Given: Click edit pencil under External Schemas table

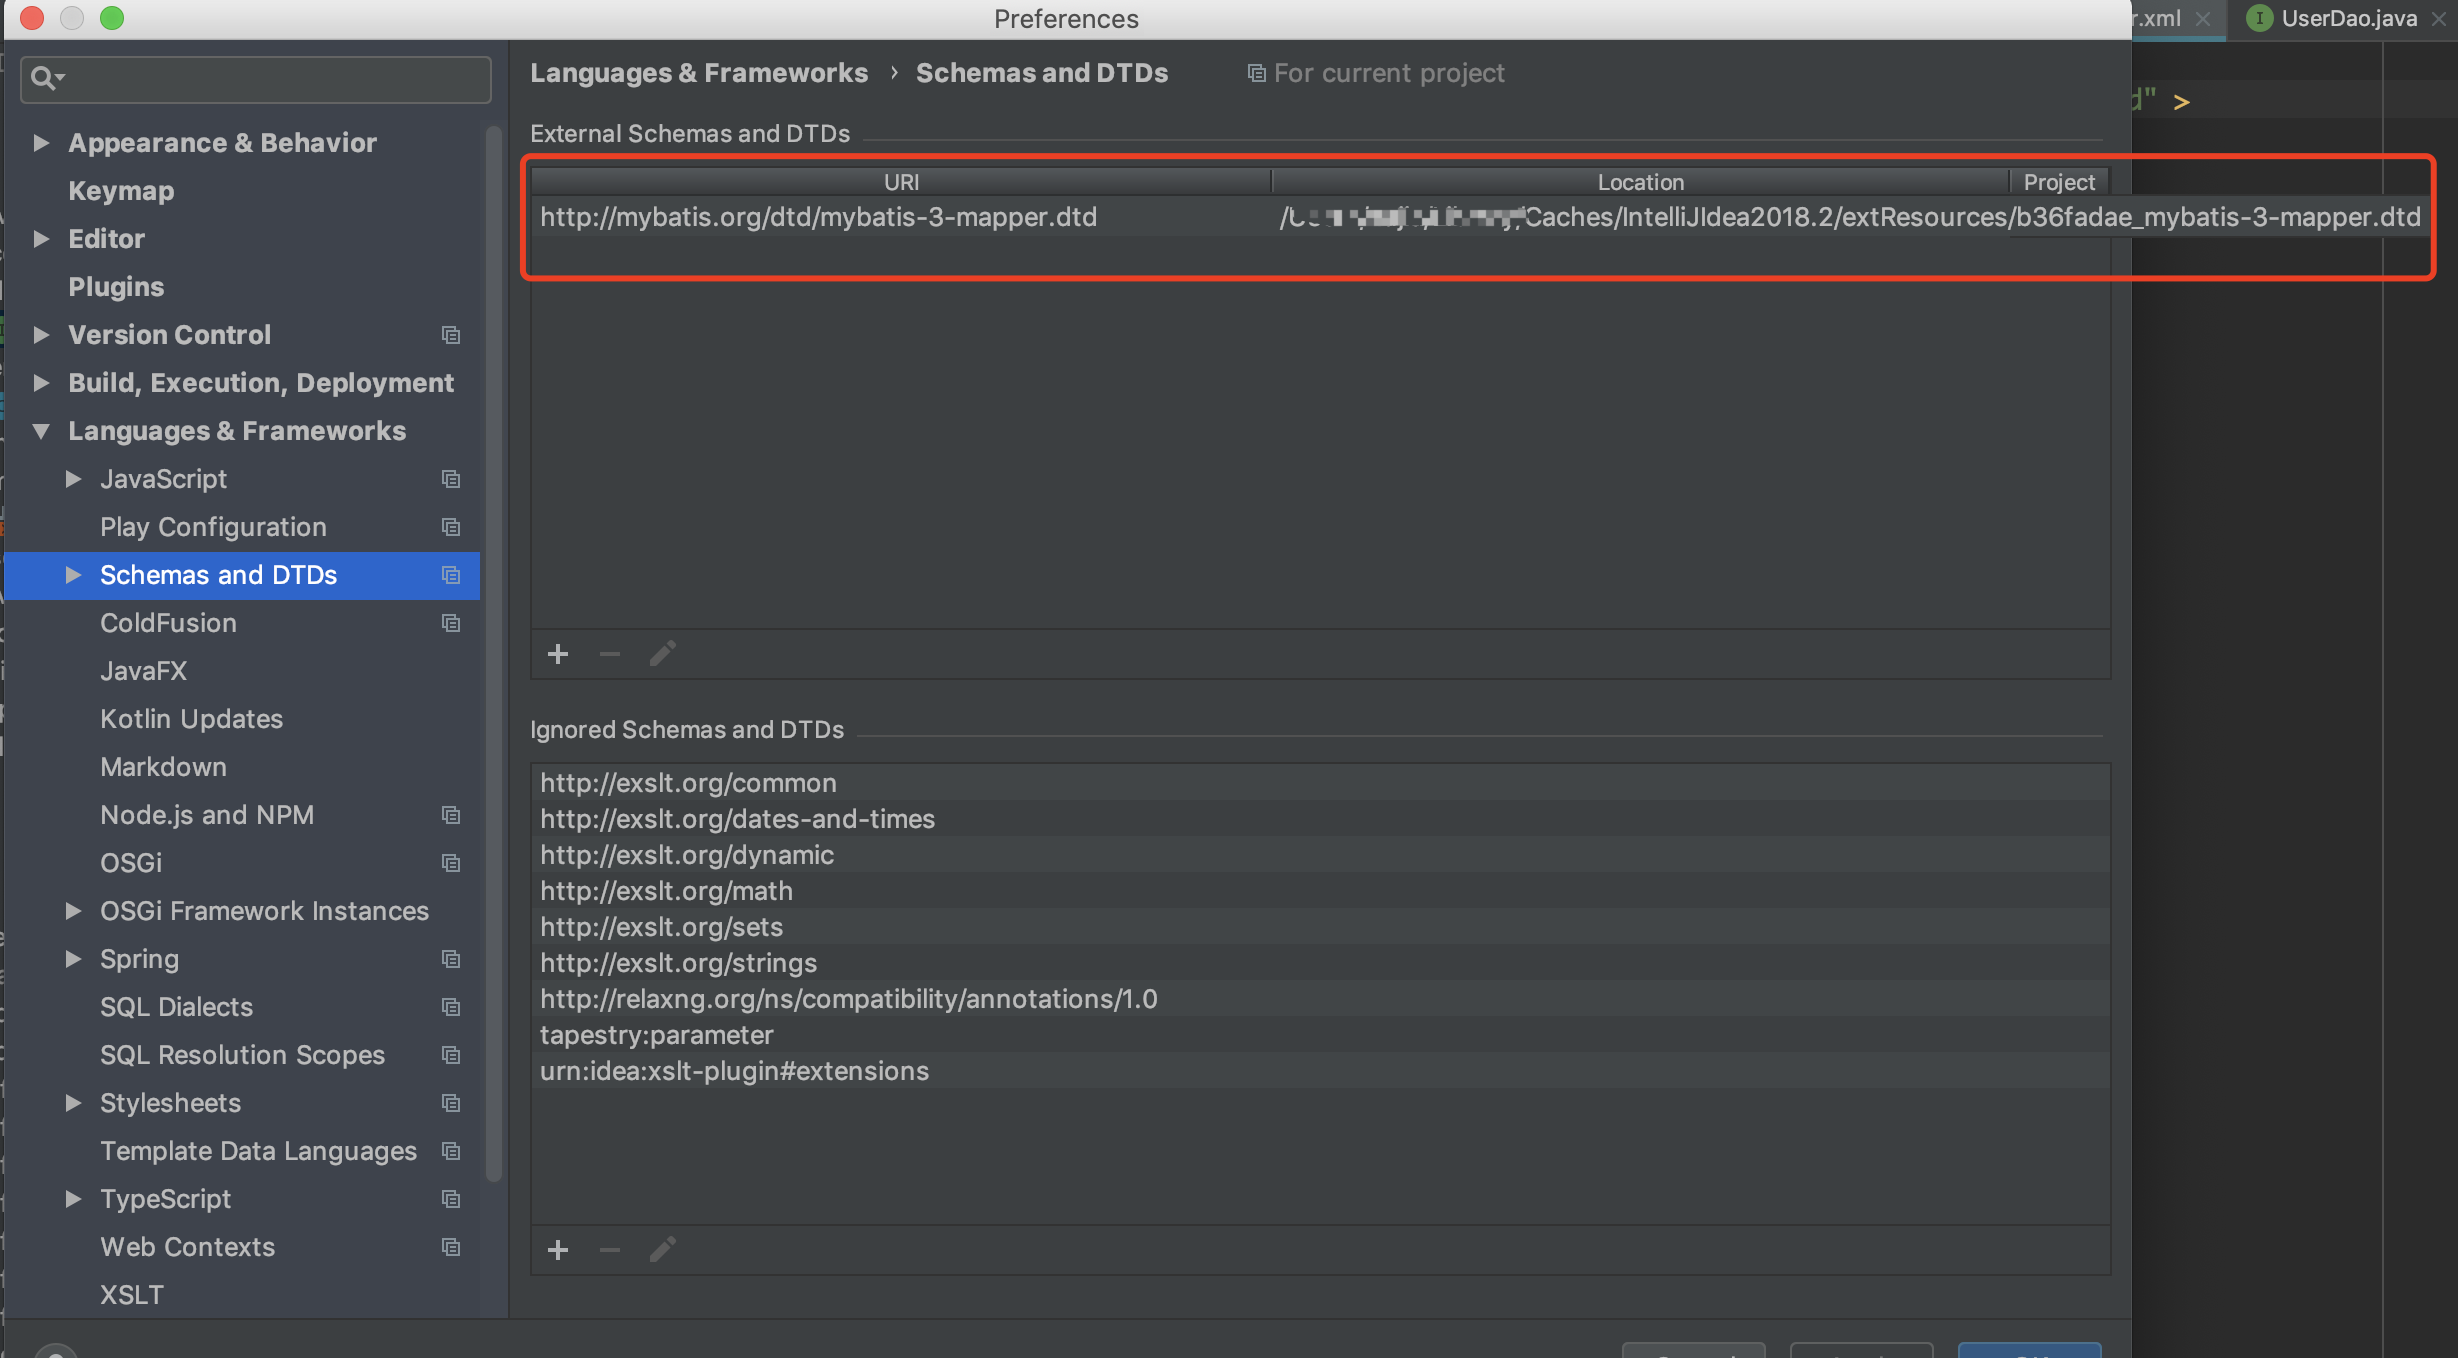Looking at the screenshot, I should point(662,654).
